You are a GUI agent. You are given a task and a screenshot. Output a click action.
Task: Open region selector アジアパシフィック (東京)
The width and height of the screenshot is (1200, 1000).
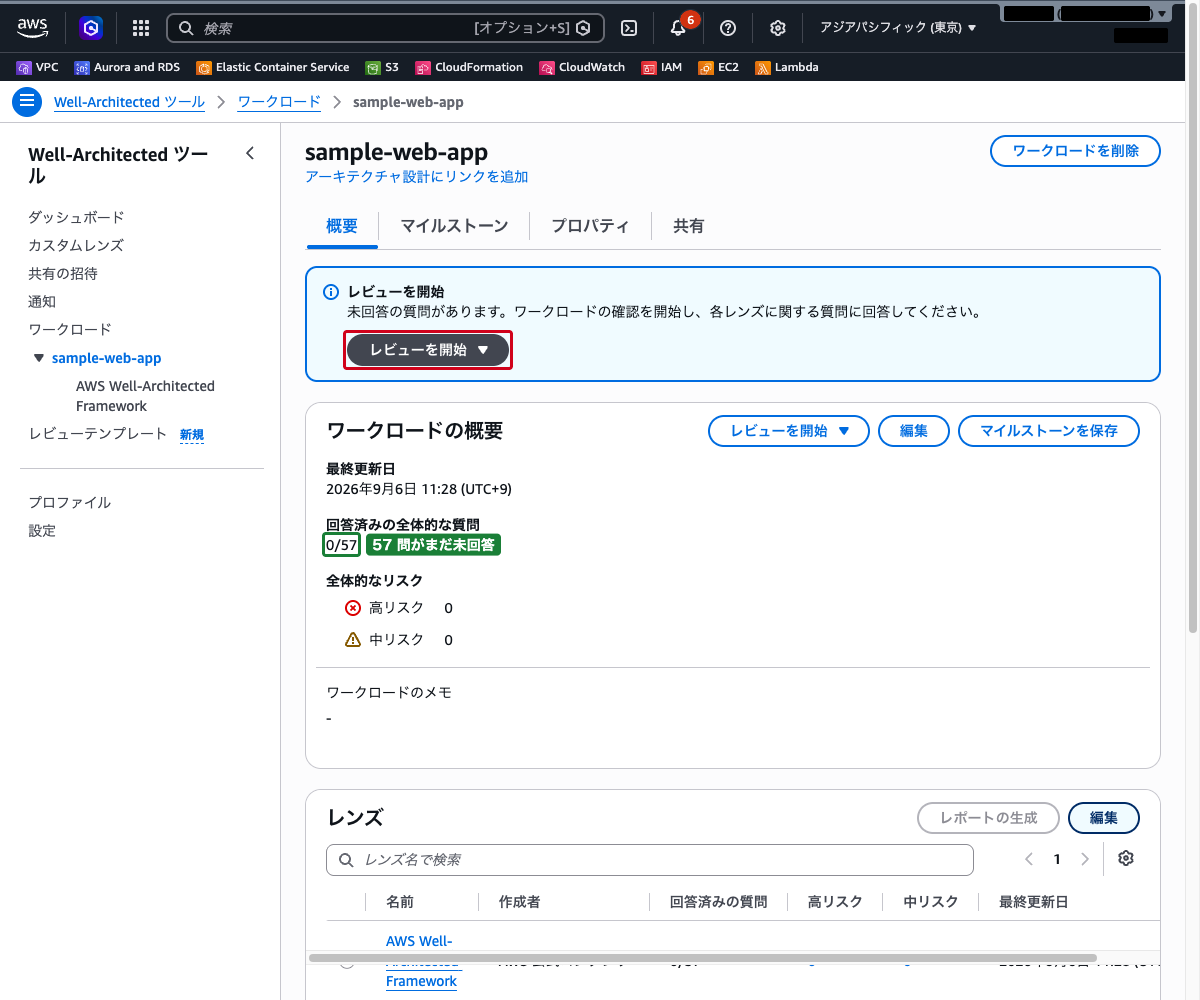pyautogui.click(x=898, y=28)
